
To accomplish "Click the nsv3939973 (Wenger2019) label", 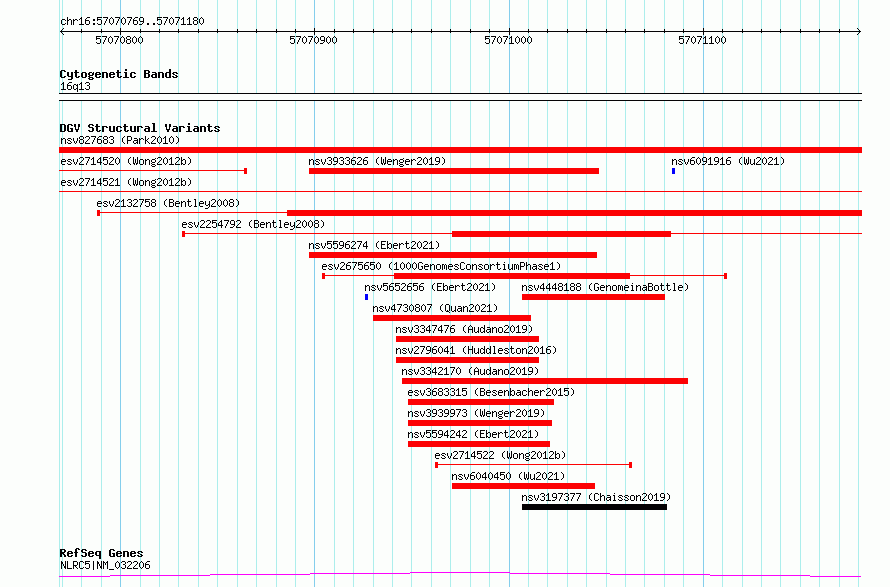I will click(476, 413).
